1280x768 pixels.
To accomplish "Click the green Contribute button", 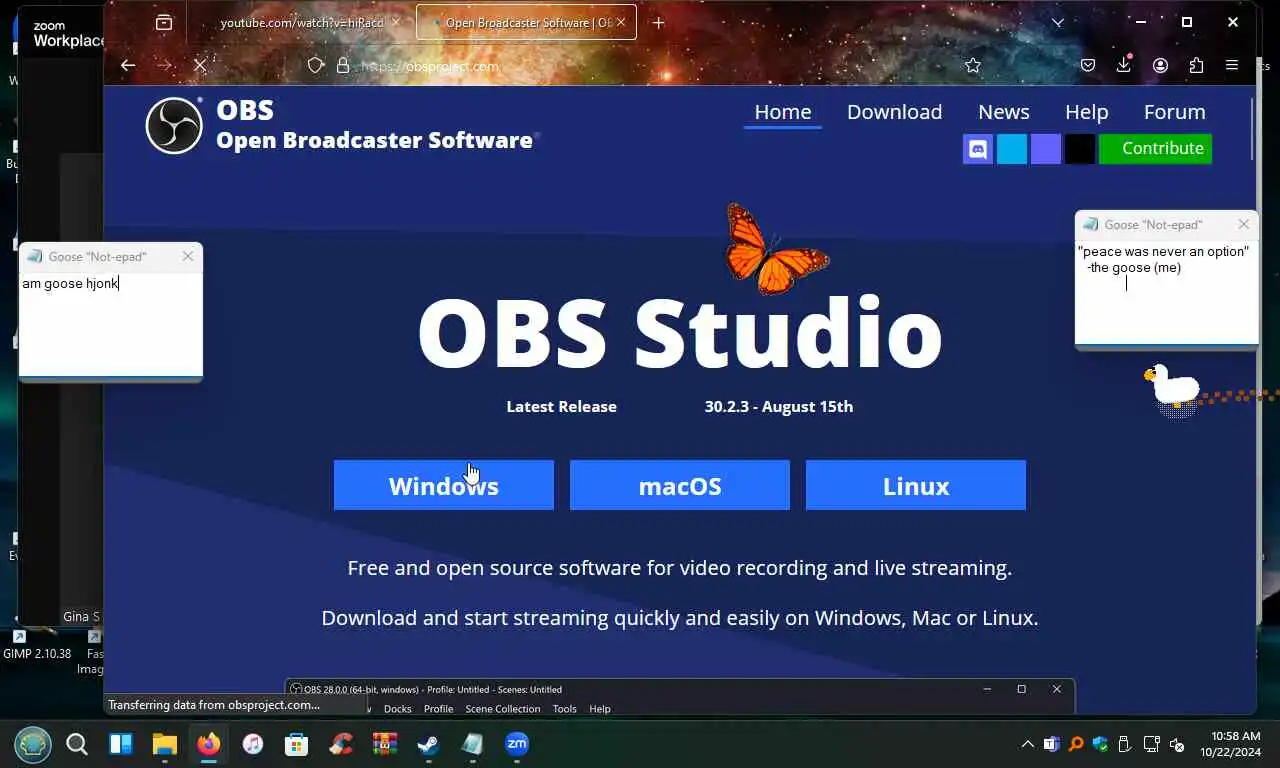I will pos(1155,149).
